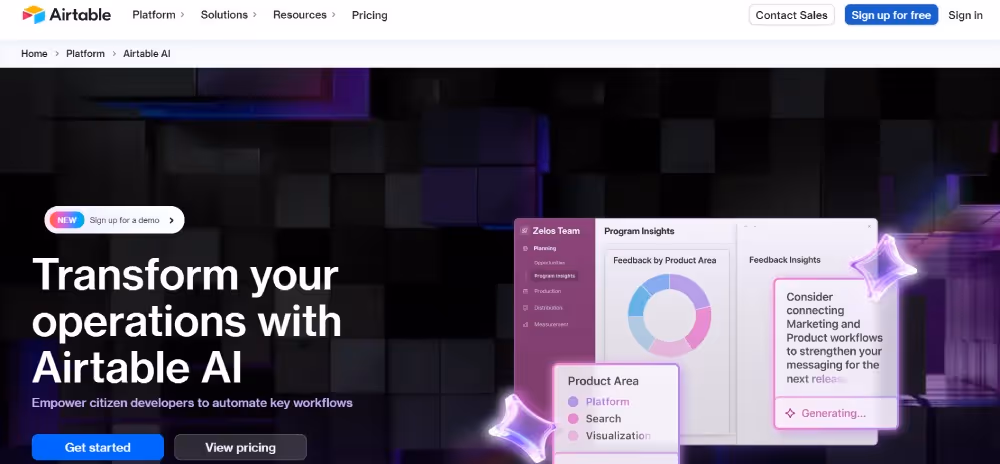This screenshot has height=464, width=1000.
Task: Click the Feedback by Product Area title
Action: tap(665, 260)
